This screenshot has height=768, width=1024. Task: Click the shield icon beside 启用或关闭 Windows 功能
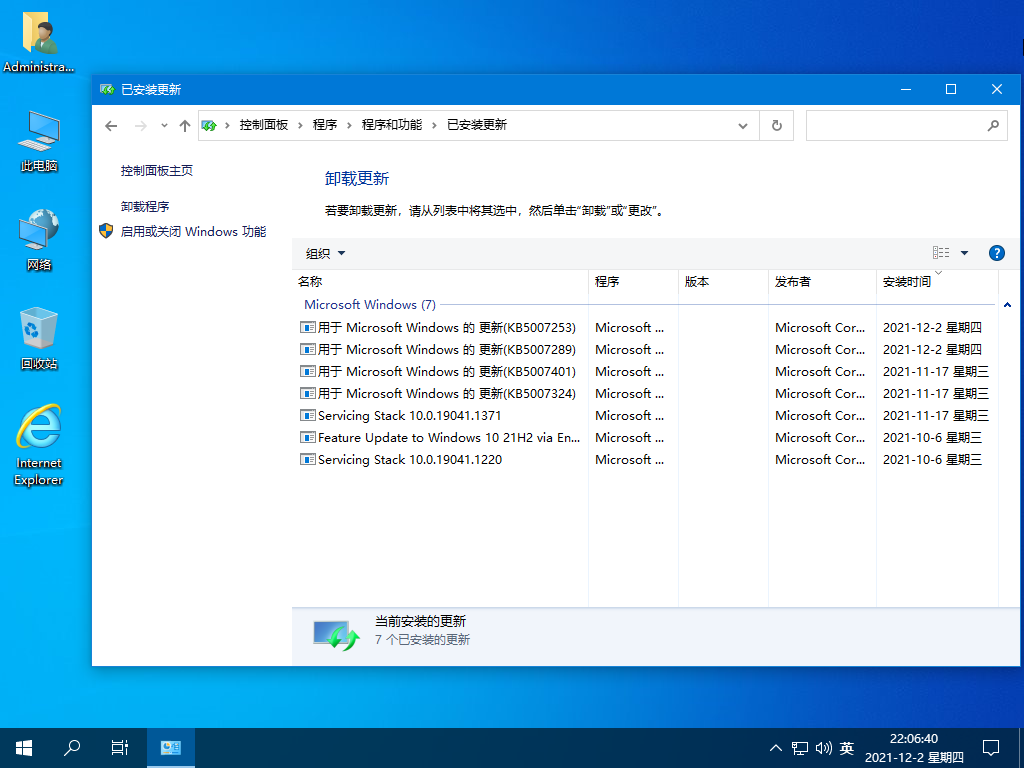[106, 231]
